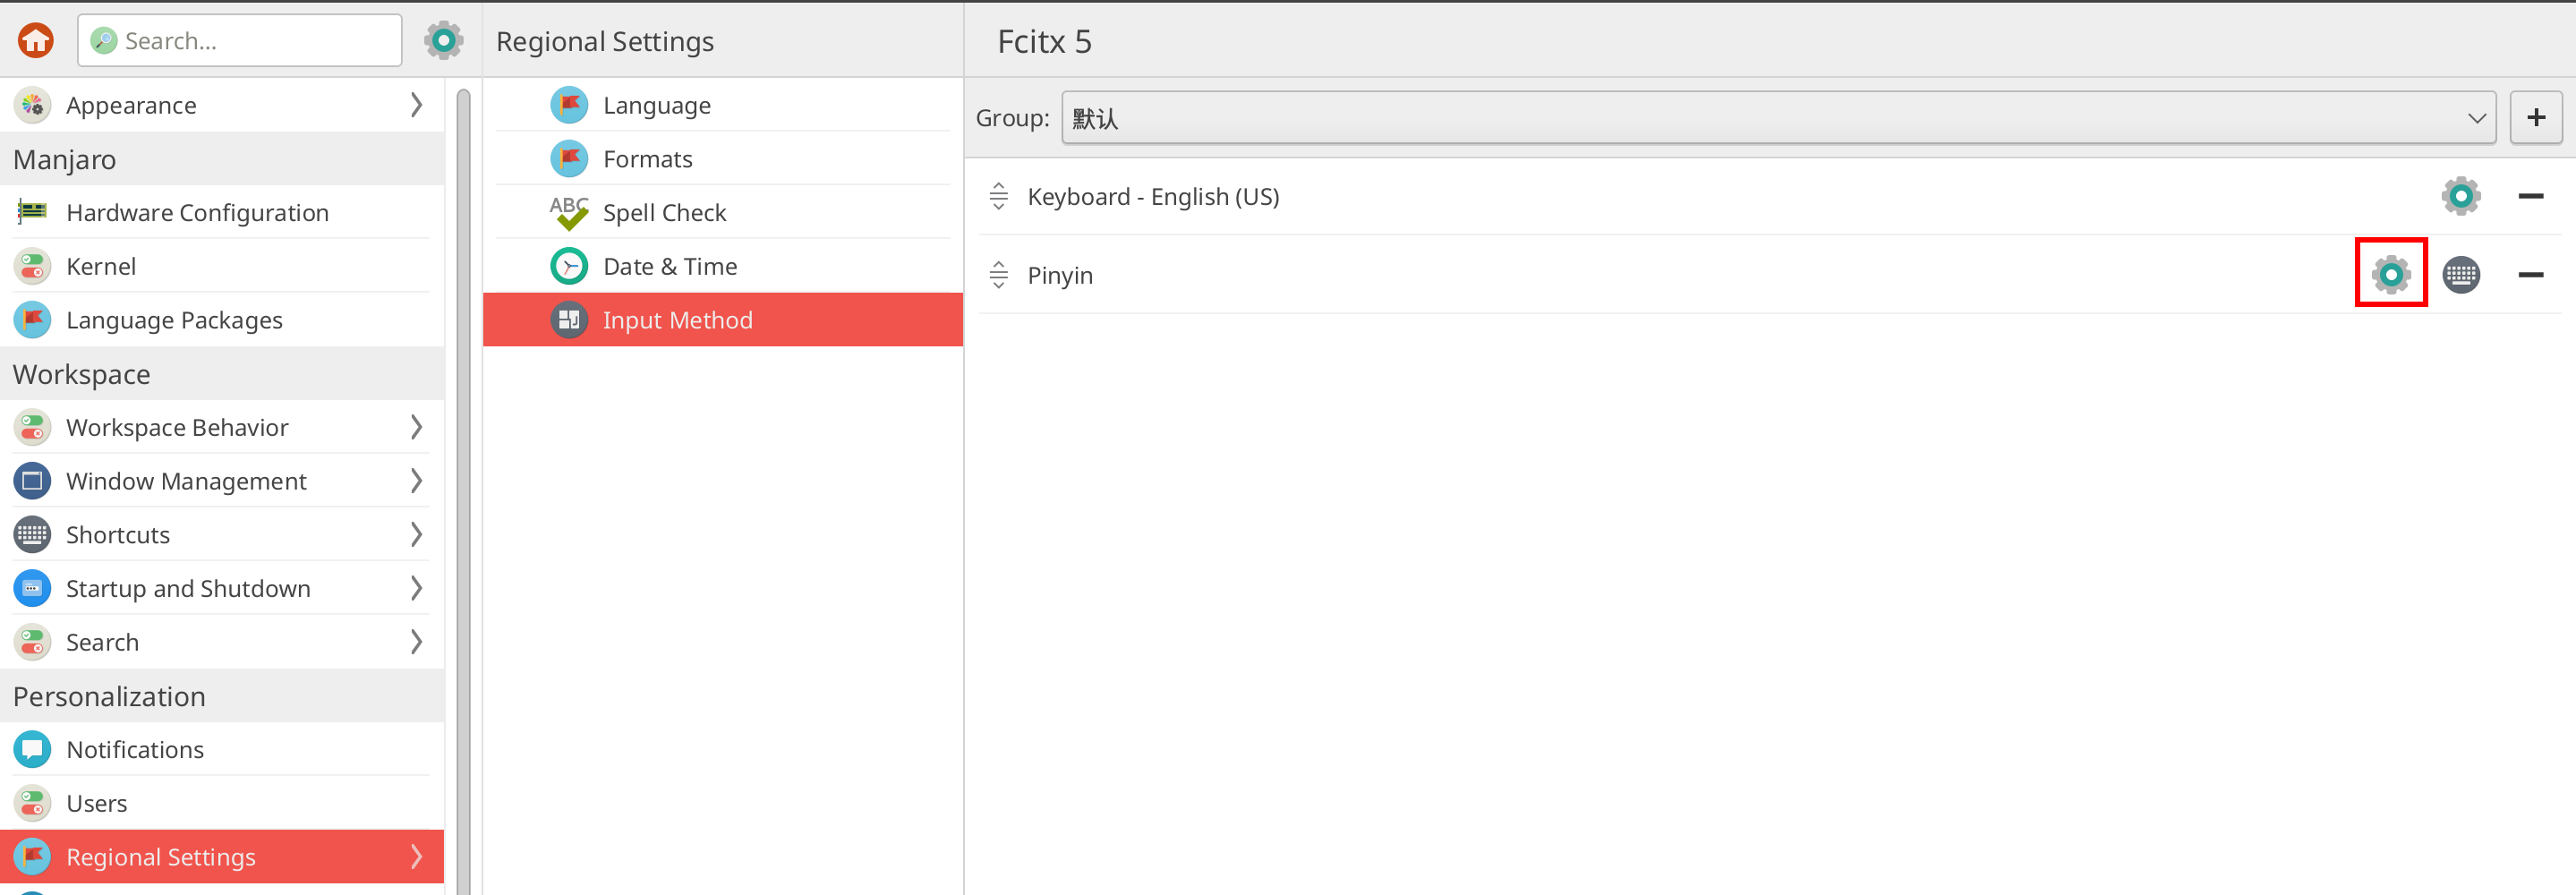This screenshot has width=2576, height=895.
Task: Expand the Workspace Behavior chevron
Action: point(417,427)
